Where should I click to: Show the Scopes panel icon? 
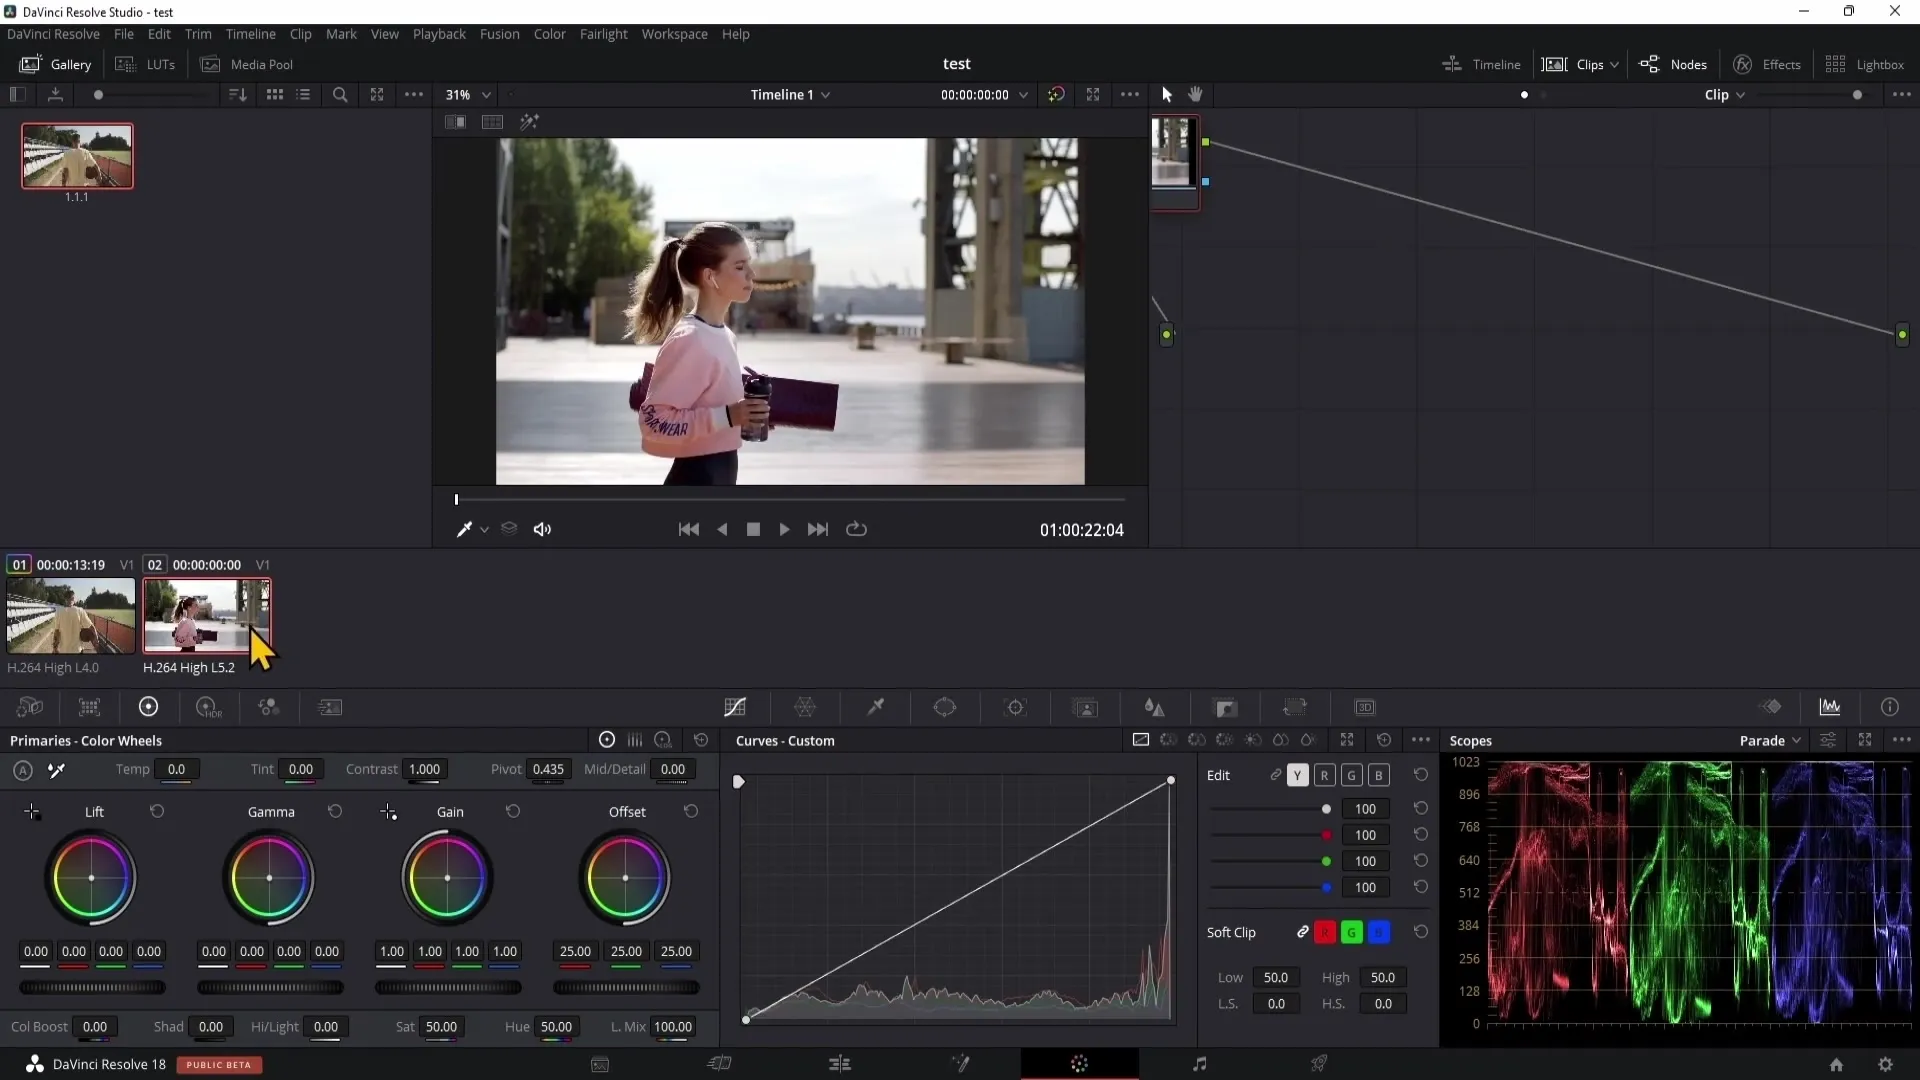1830,707
